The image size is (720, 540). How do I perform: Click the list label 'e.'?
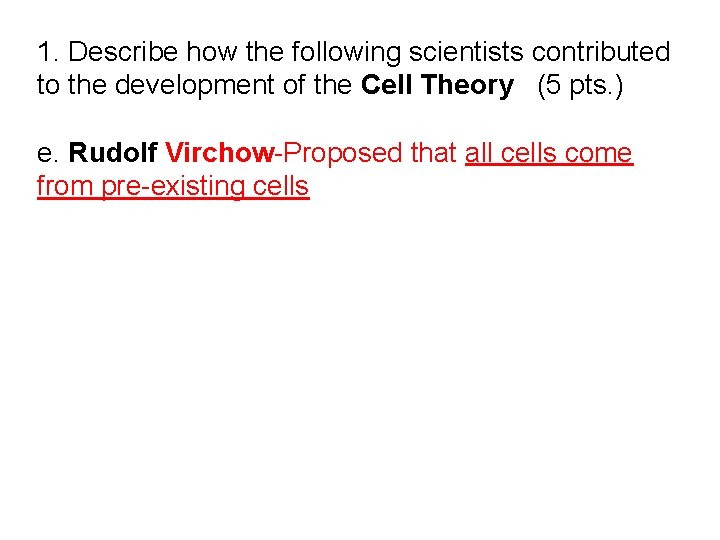click(x=47, y=154)
